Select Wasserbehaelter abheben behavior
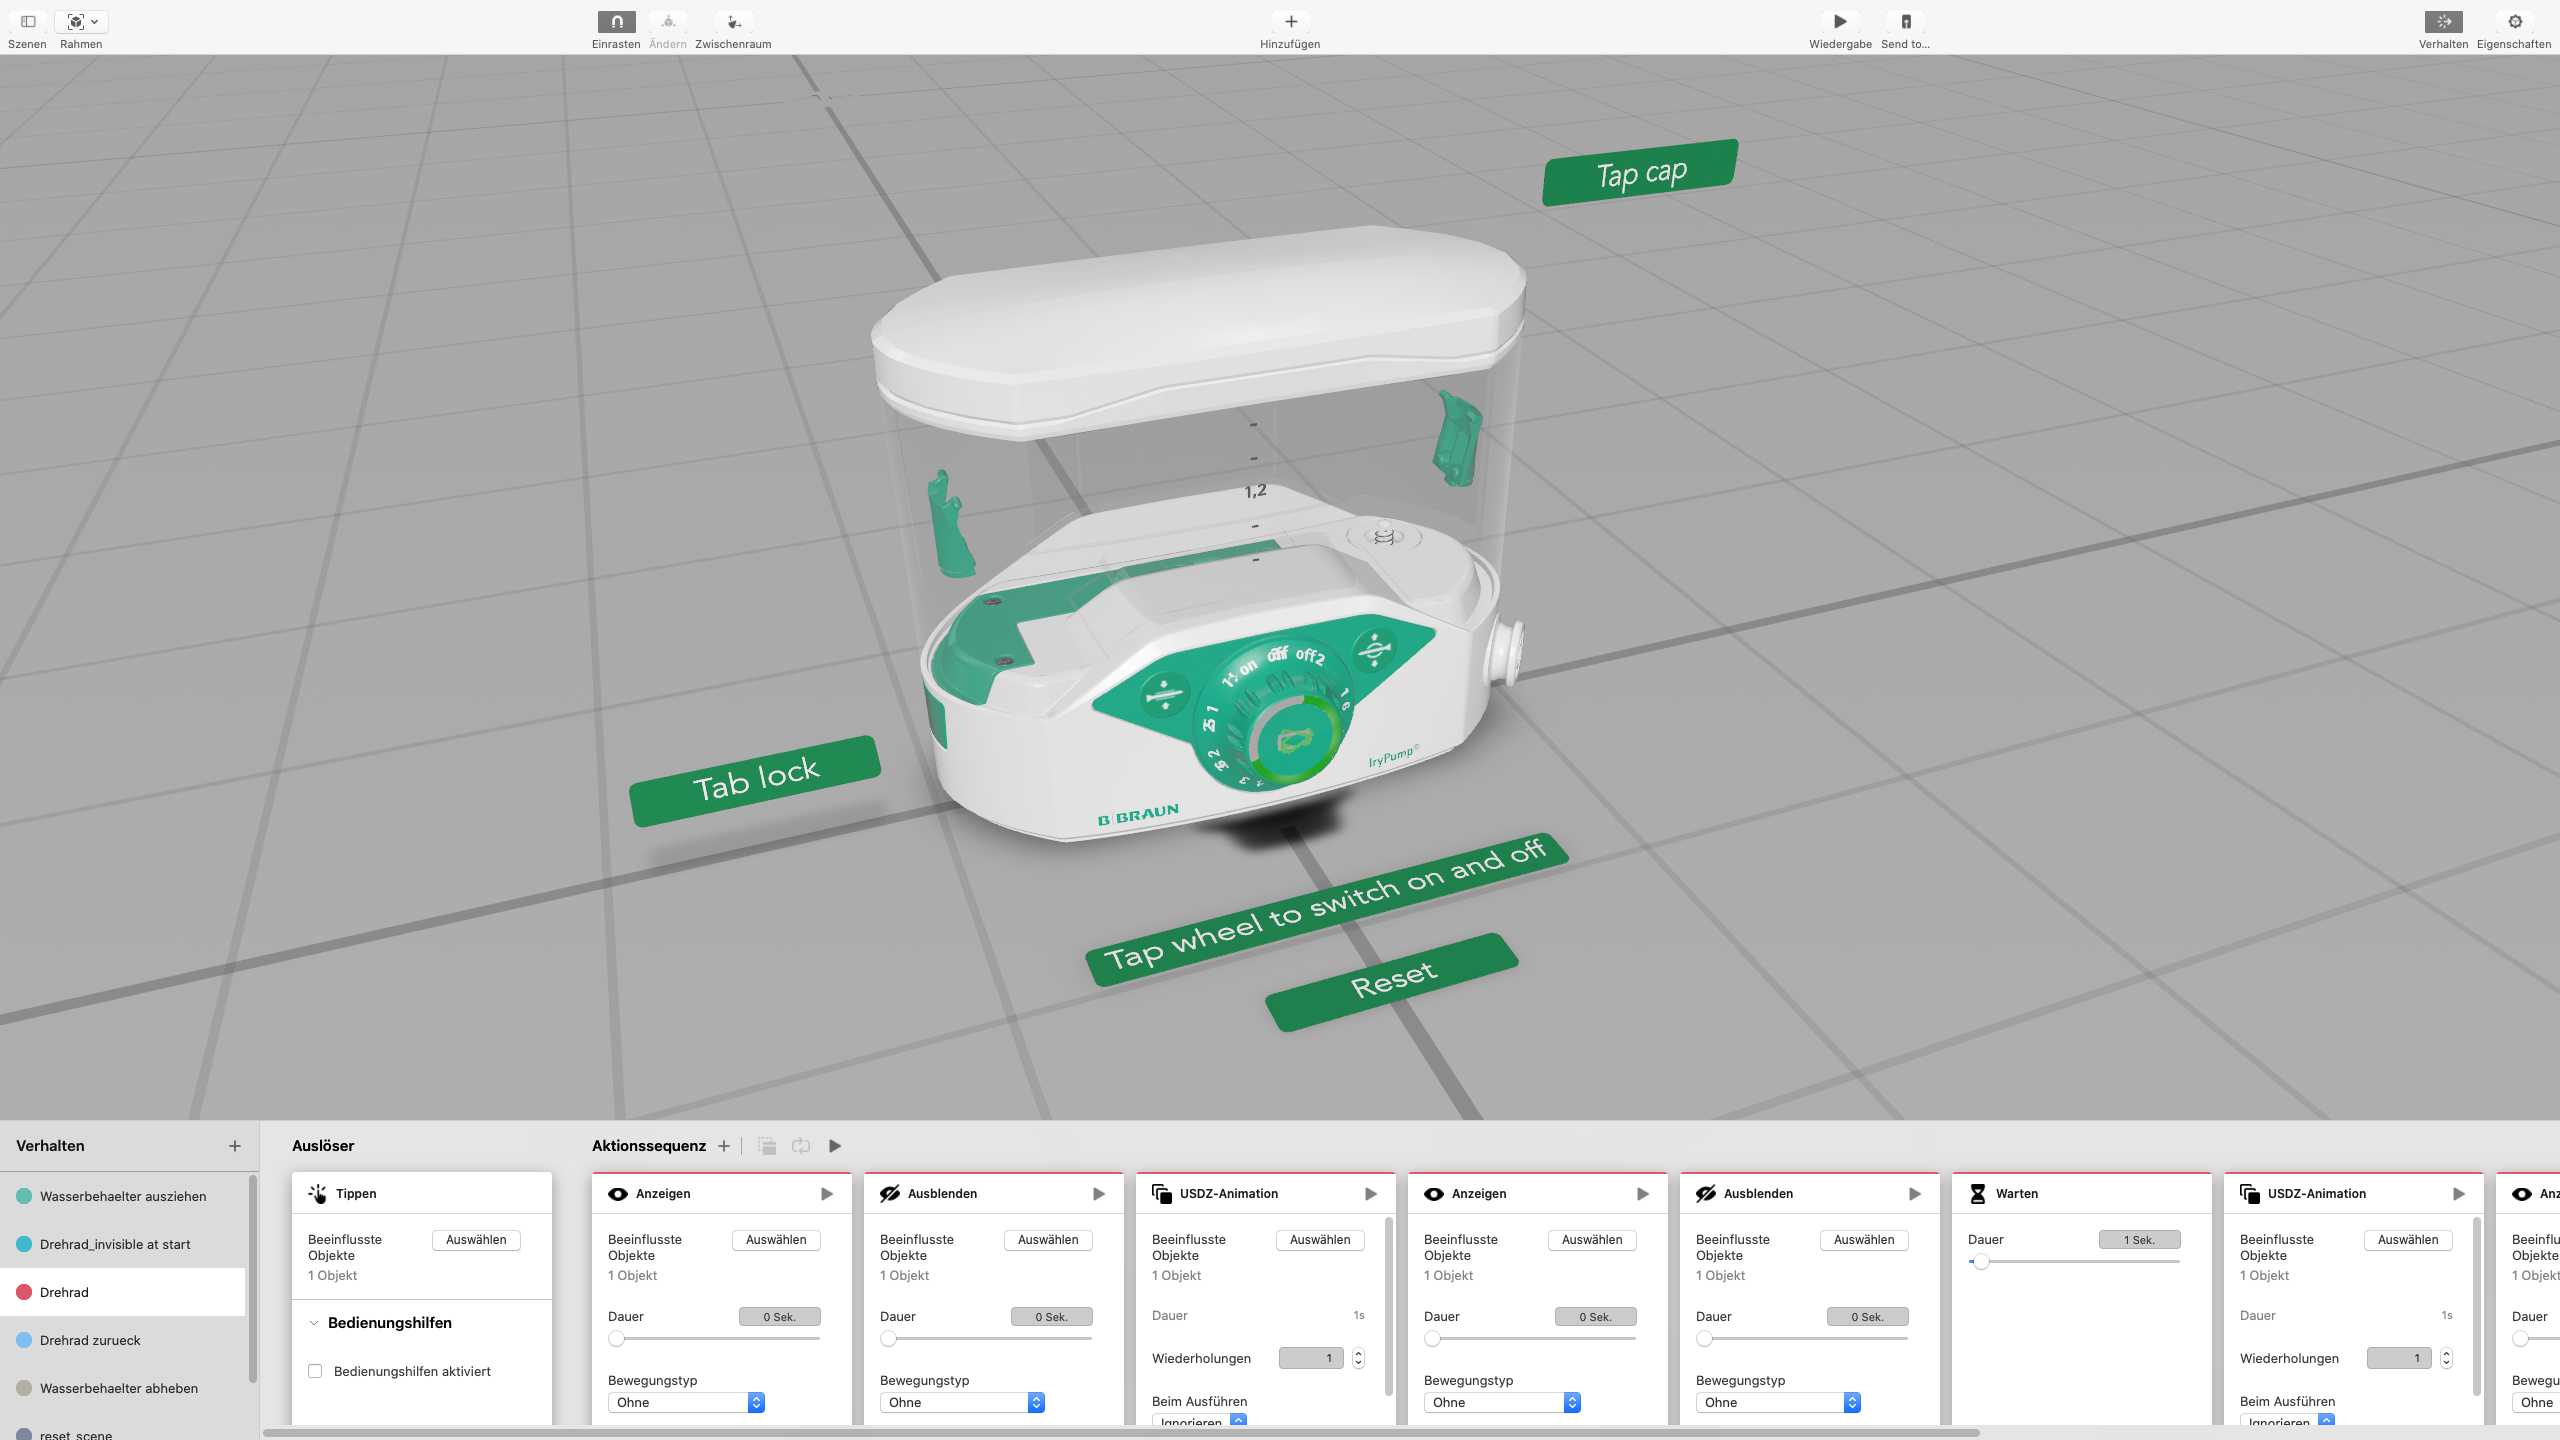This screenshot has height=1440, width=2560. [123, 1388]
